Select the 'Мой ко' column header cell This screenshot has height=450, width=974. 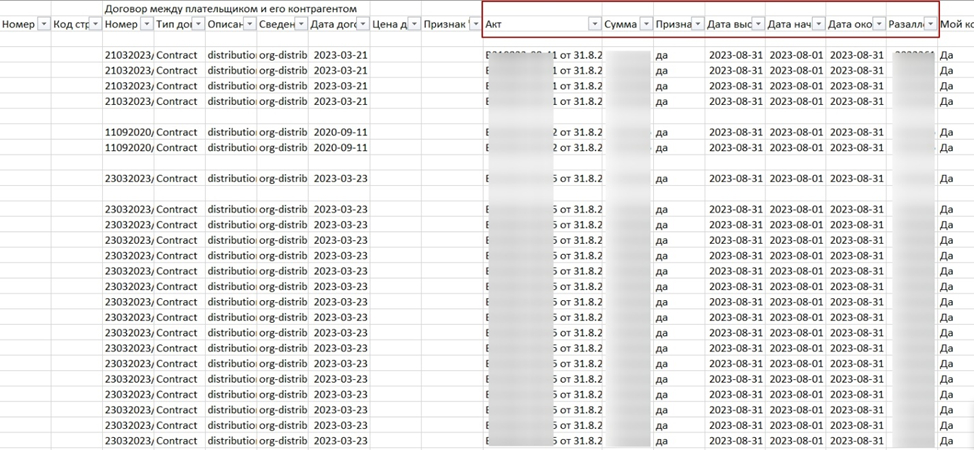coord(957,24)
